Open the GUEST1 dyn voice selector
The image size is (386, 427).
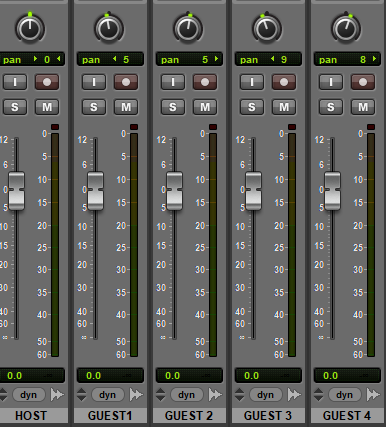coord(108,395)
